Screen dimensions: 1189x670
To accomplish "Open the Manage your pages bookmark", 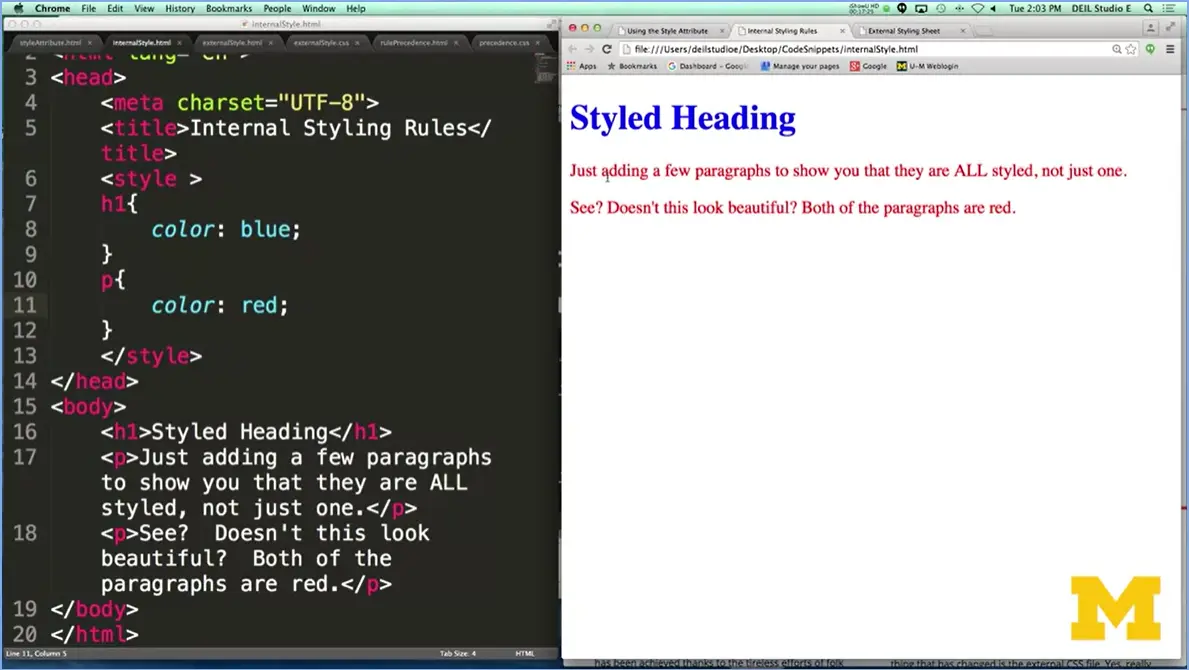I will click(x=799, y=66).
